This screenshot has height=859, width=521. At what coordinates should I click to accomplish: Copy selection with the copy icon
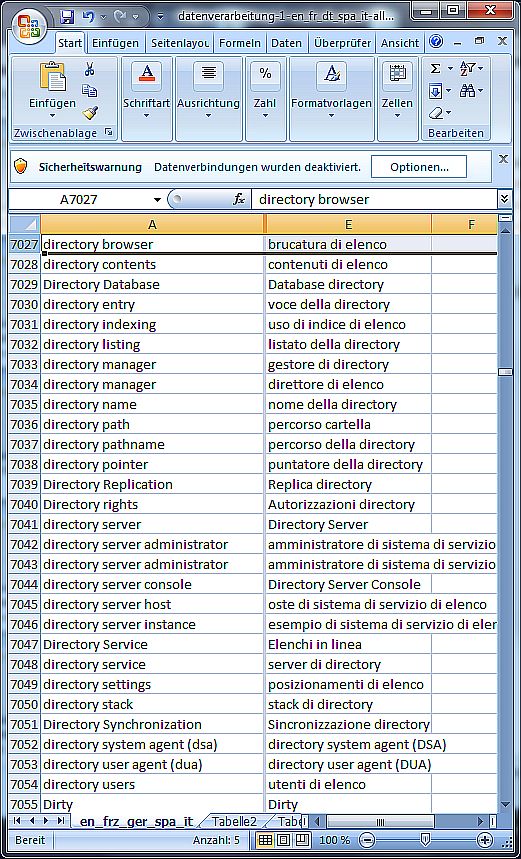(x=89, y=90)
